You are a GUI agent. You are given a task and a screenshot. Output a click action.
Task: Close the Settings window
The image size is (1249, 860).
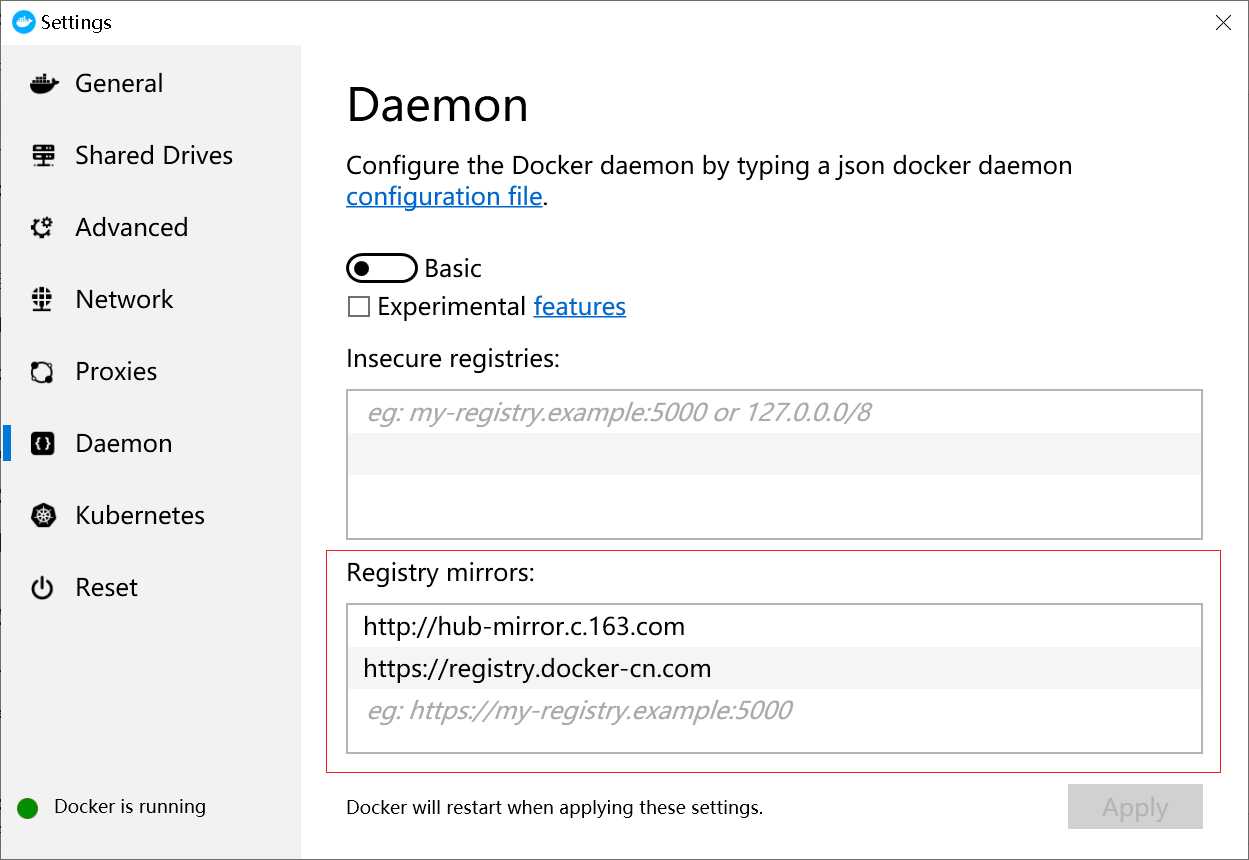click(x=1223, y=22)
